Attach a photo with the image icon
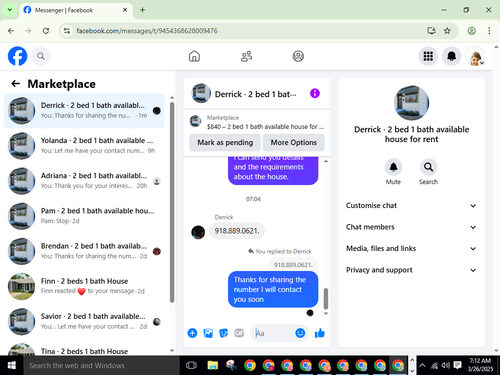Image resolution: width=500 pixels, height=375 pixels. tap(208, 333)
